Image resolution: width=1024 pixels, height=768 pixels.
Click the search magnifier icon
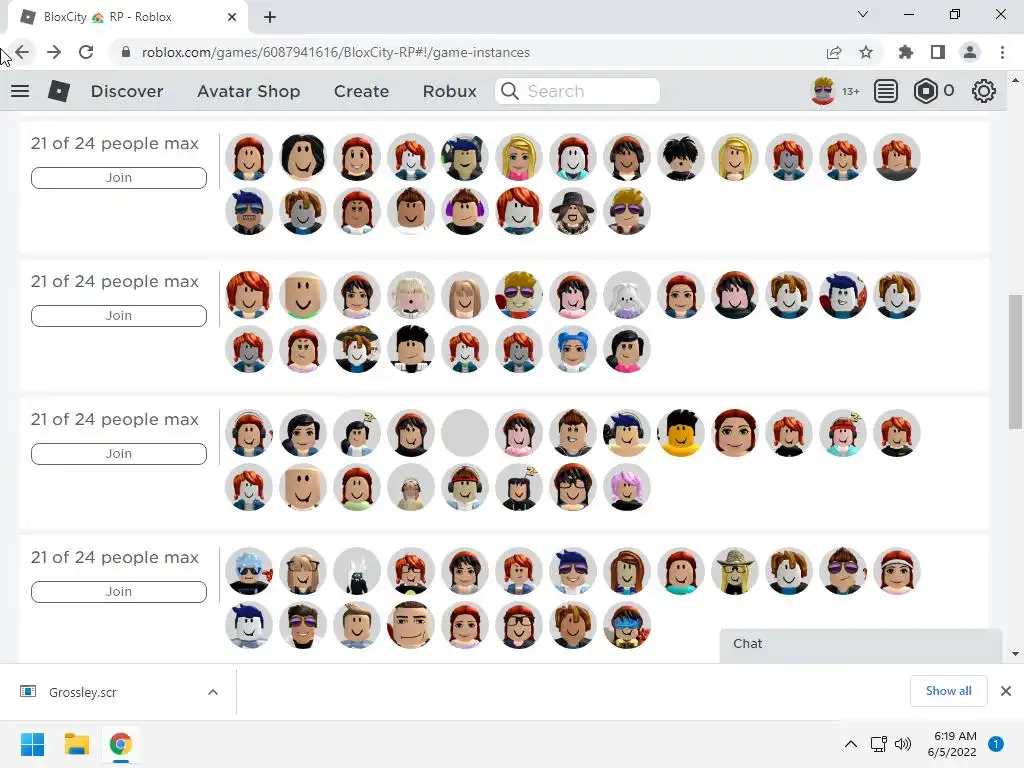tap(510, 91)
